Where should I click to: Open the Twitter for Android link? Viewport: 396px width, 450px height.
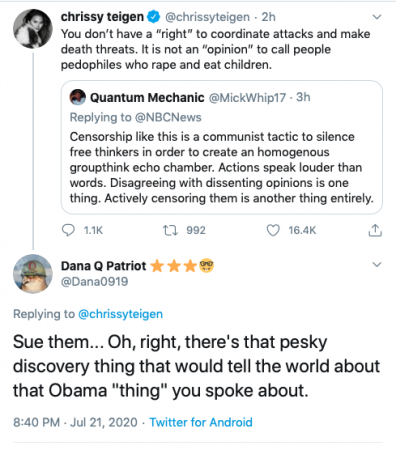click(201, 422)
